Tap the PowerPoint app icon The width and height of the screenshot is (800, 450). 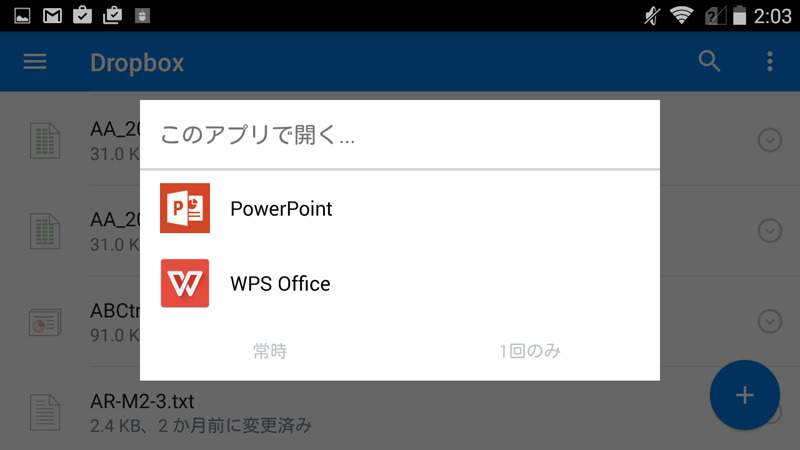tap(185, 208)
